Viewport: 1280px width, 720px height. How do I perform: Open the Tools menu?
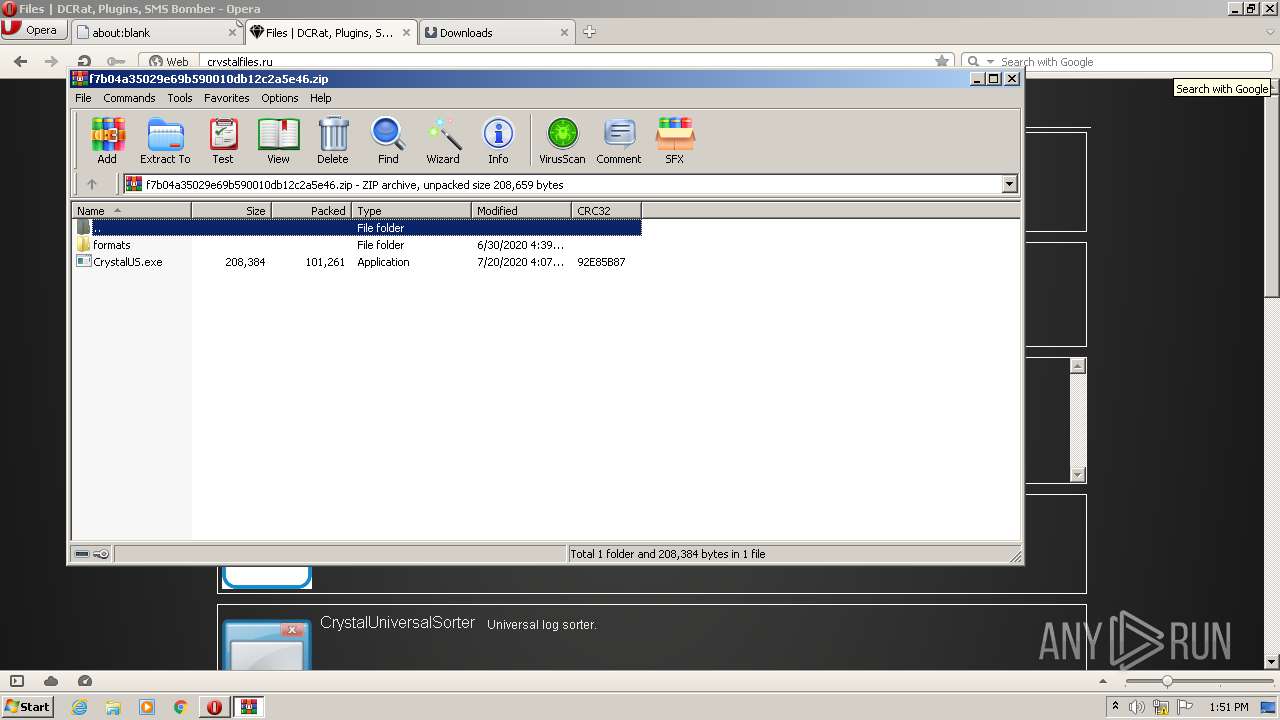180,98
